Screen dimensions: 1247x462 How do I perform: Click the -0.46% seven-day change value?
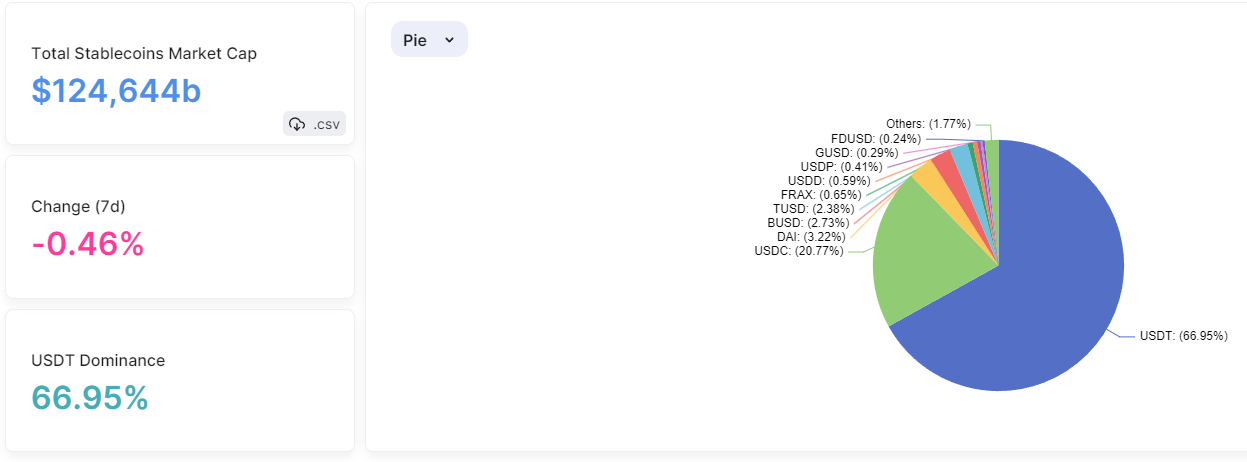point(88,243)
